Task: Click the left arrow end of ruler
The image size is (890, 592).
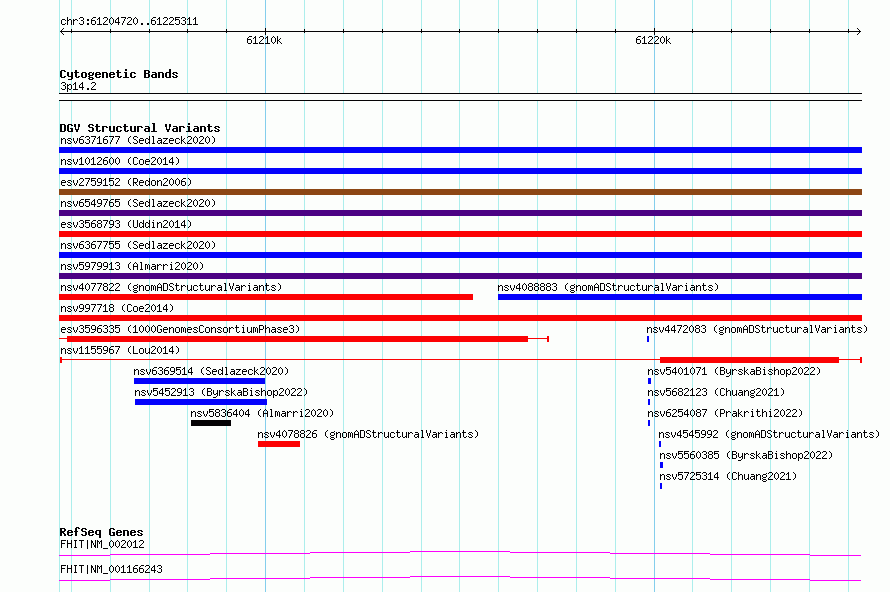Action: pos(62,31)
